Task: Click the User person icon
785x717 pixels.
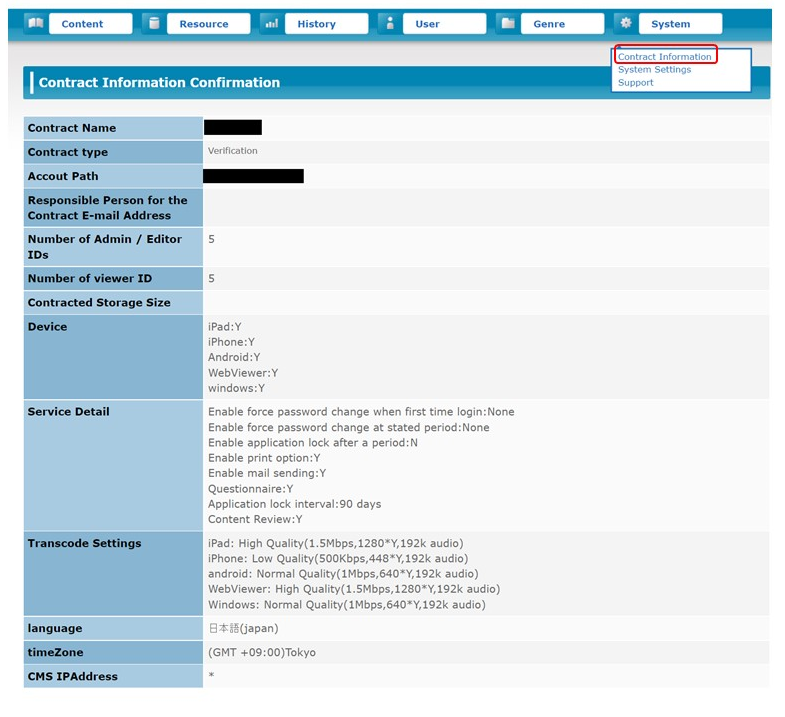Action: point(390,23)
